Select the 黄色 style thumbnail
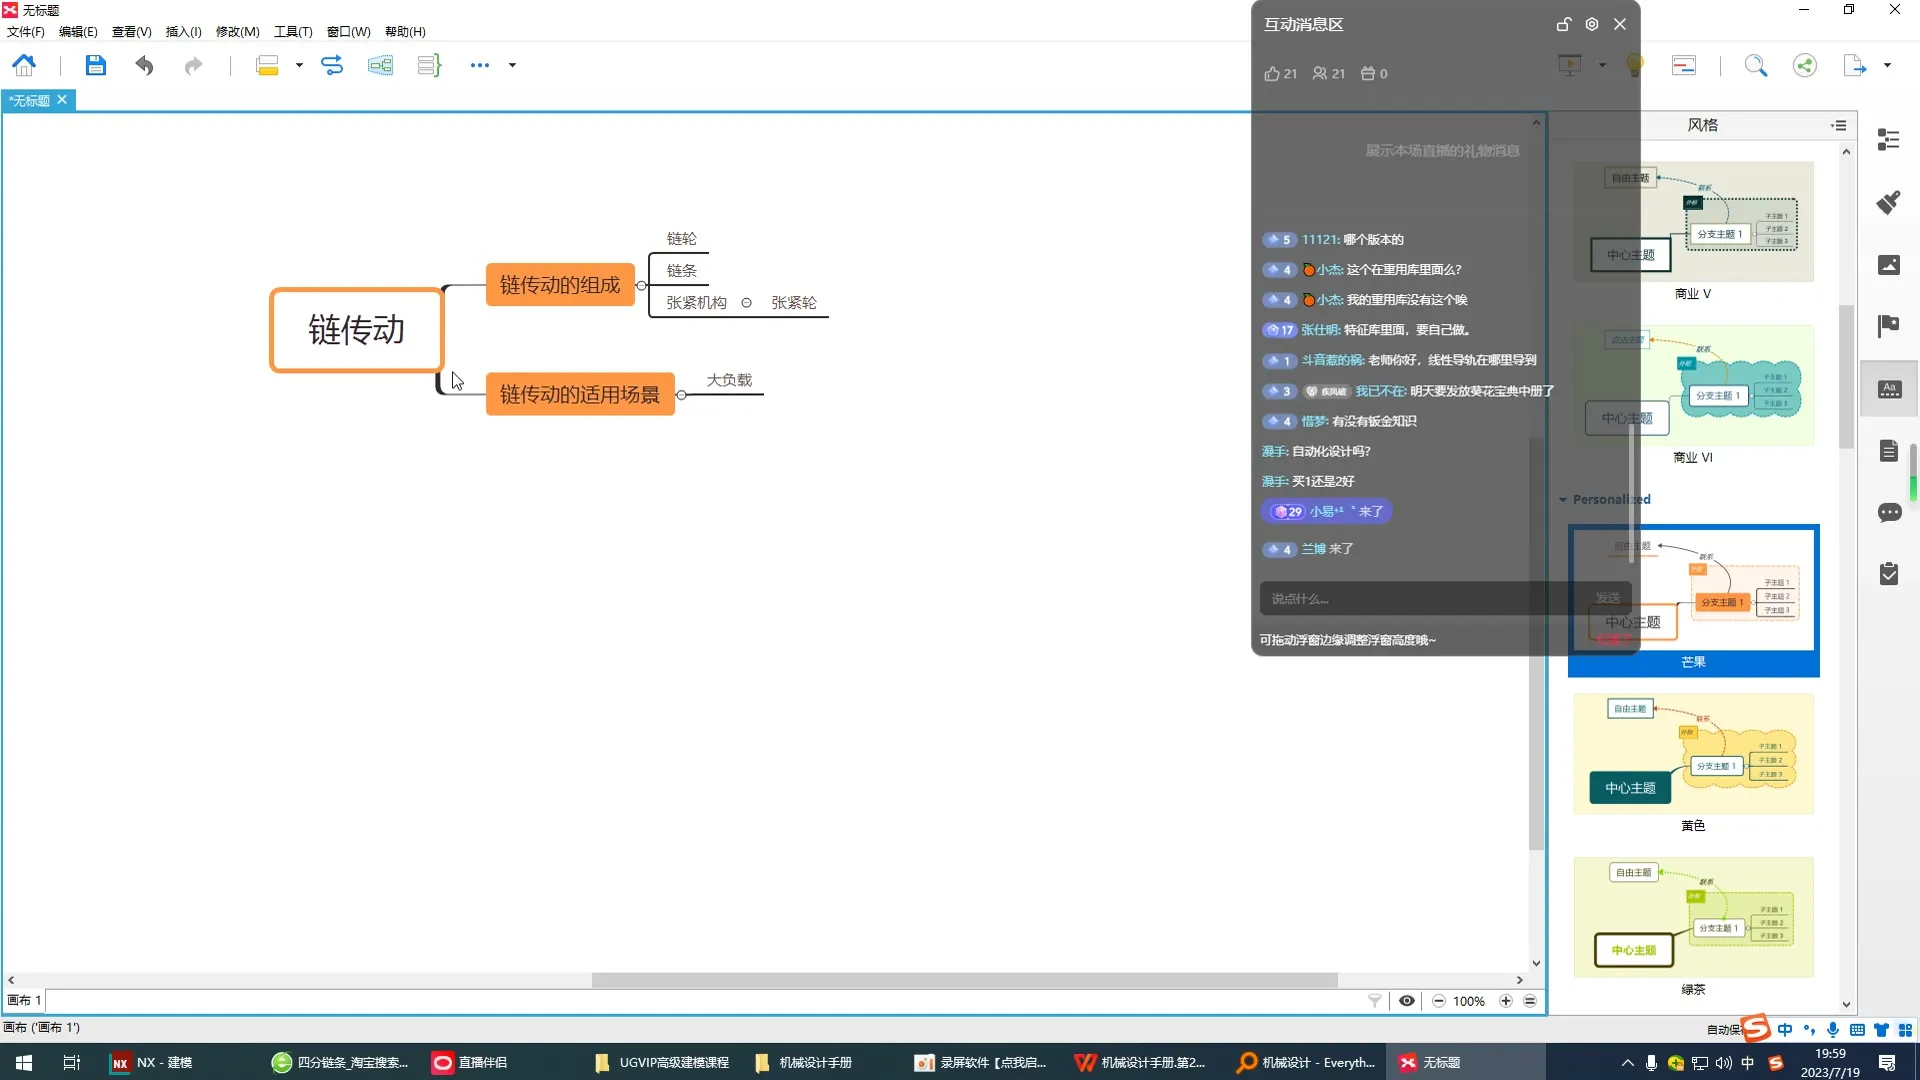Screen dimensions: 1920x1080 tap(1693, 754)
